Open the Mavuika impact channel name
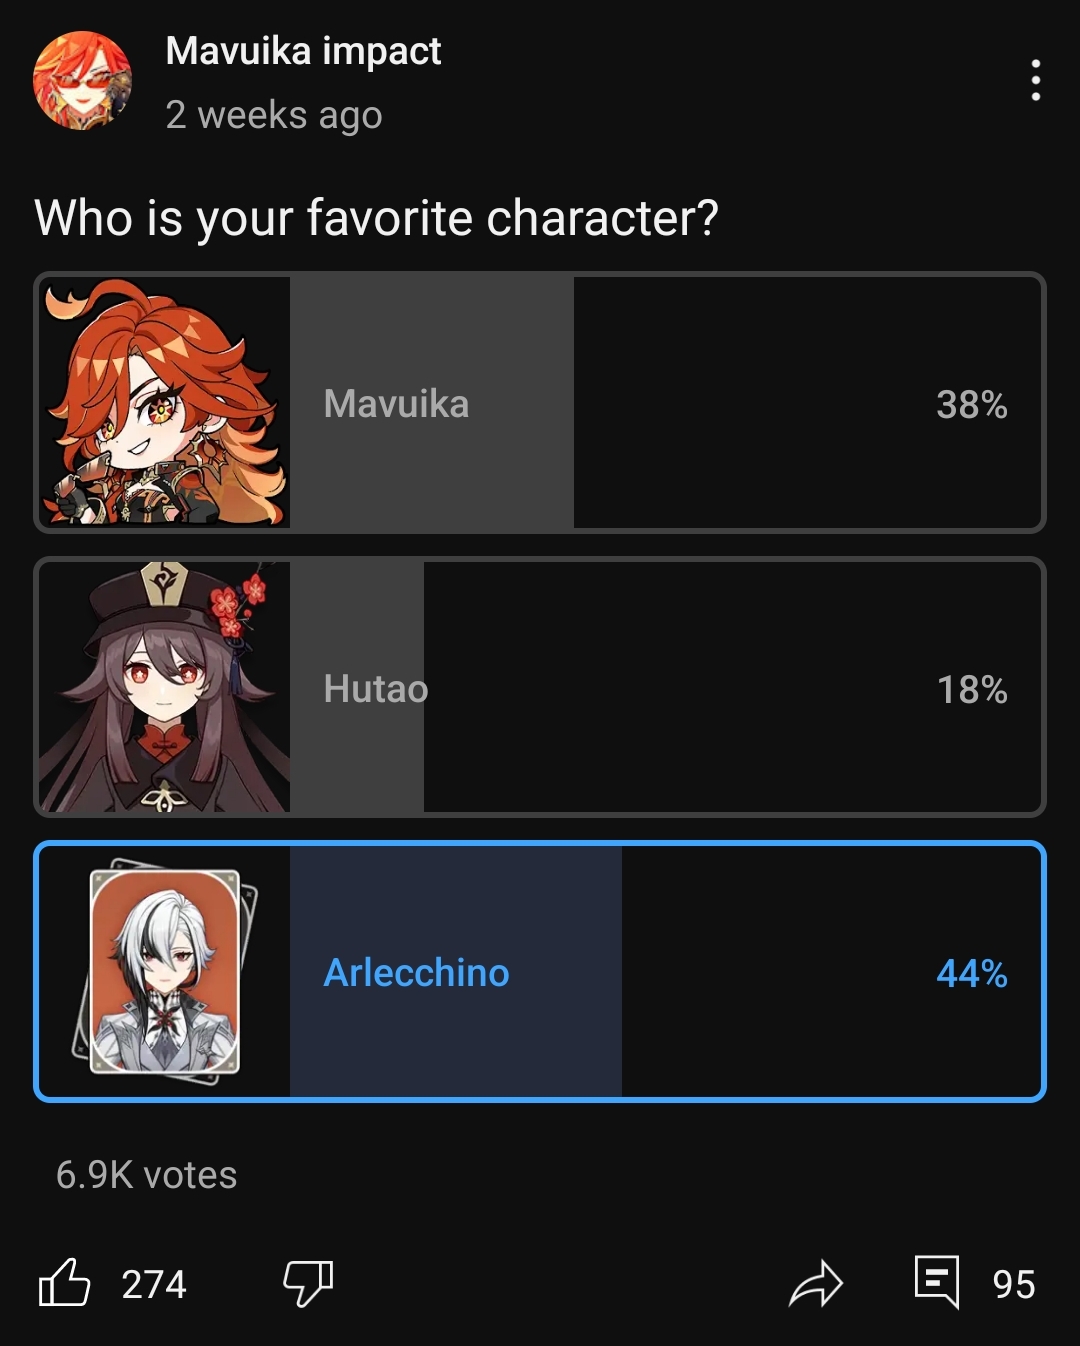Screen dimensions: 1080x1346 303,51
